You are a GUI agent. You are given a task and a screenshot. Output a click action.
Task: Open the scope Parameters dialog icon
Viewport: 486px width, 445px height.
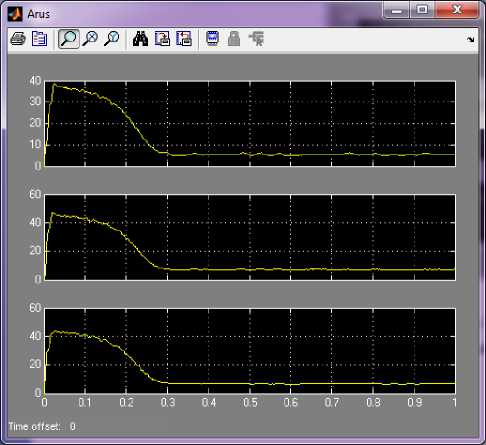pos(39,39)
